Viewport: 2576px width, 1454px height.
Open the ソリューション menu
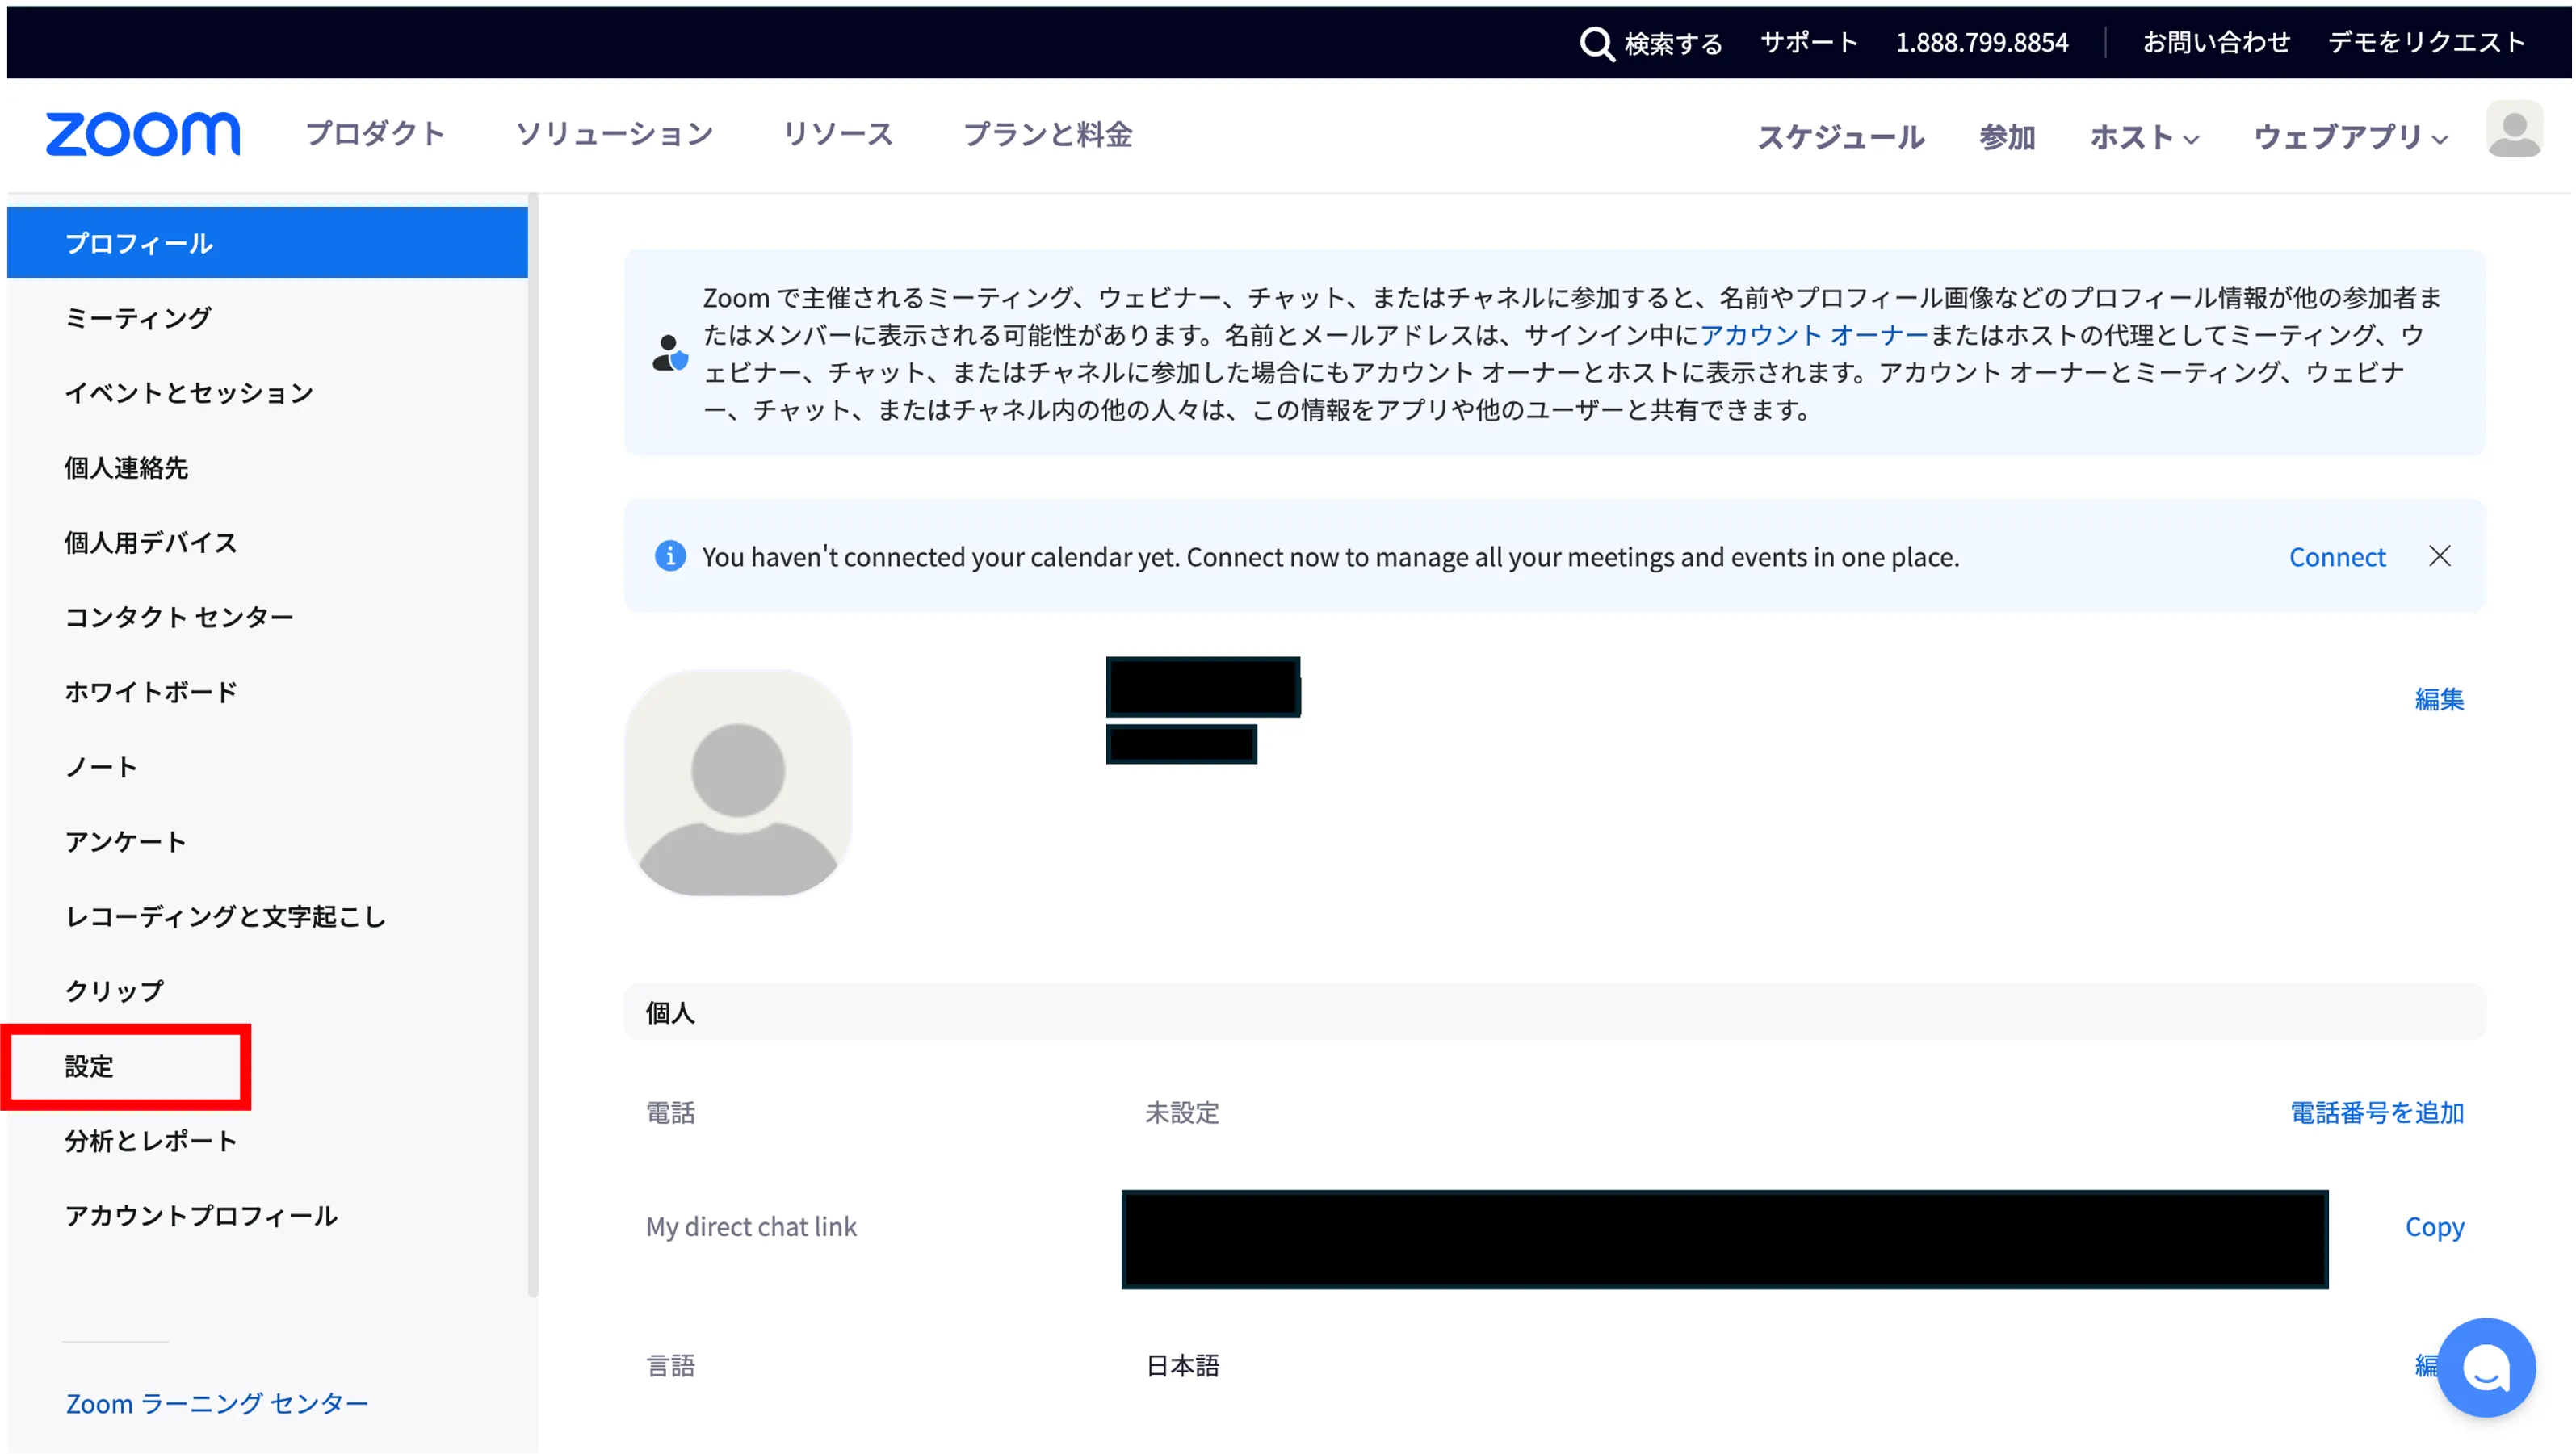tap(614, 134)
